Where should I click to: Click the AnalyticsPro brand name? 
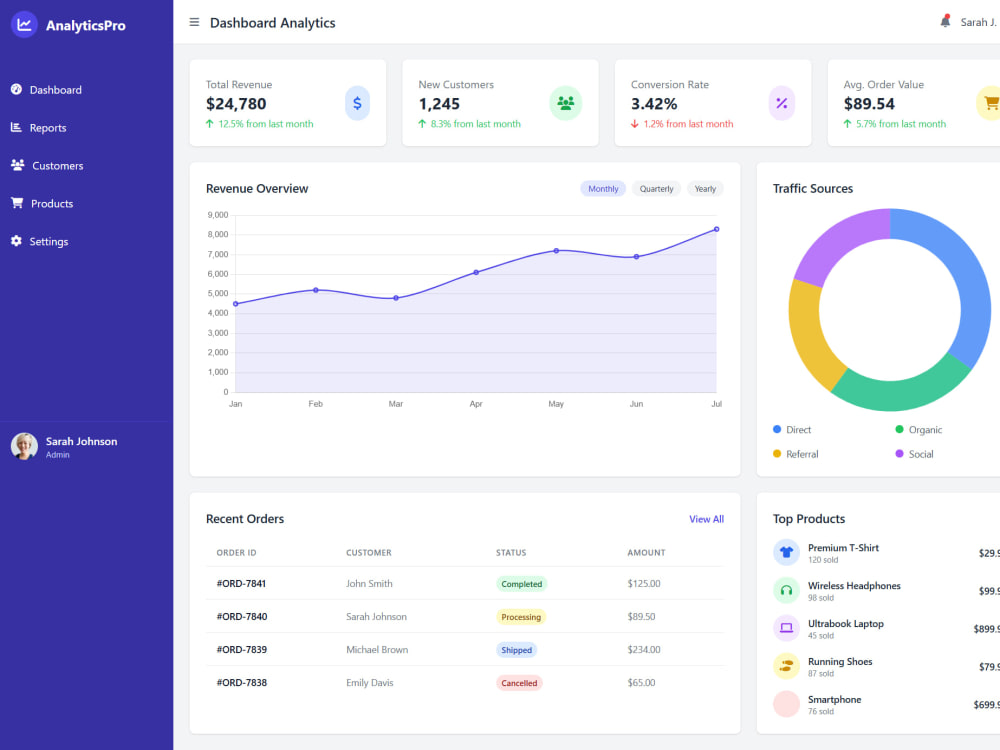click(85, 26)
